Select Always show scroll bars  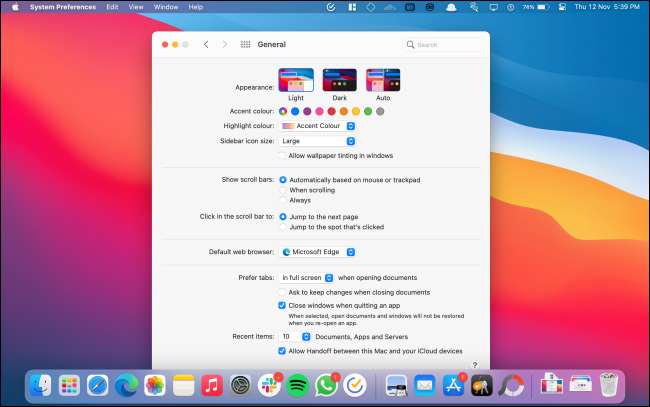click(283, 200)
